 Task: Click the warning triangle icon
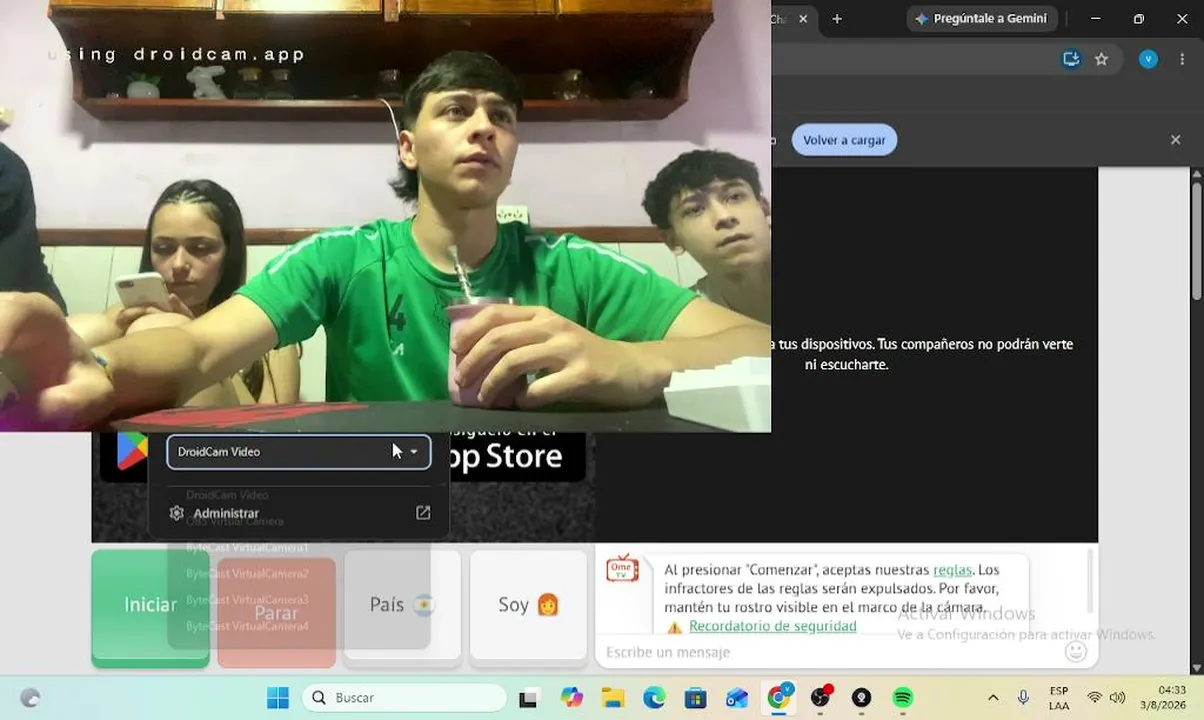click(675, 627)
